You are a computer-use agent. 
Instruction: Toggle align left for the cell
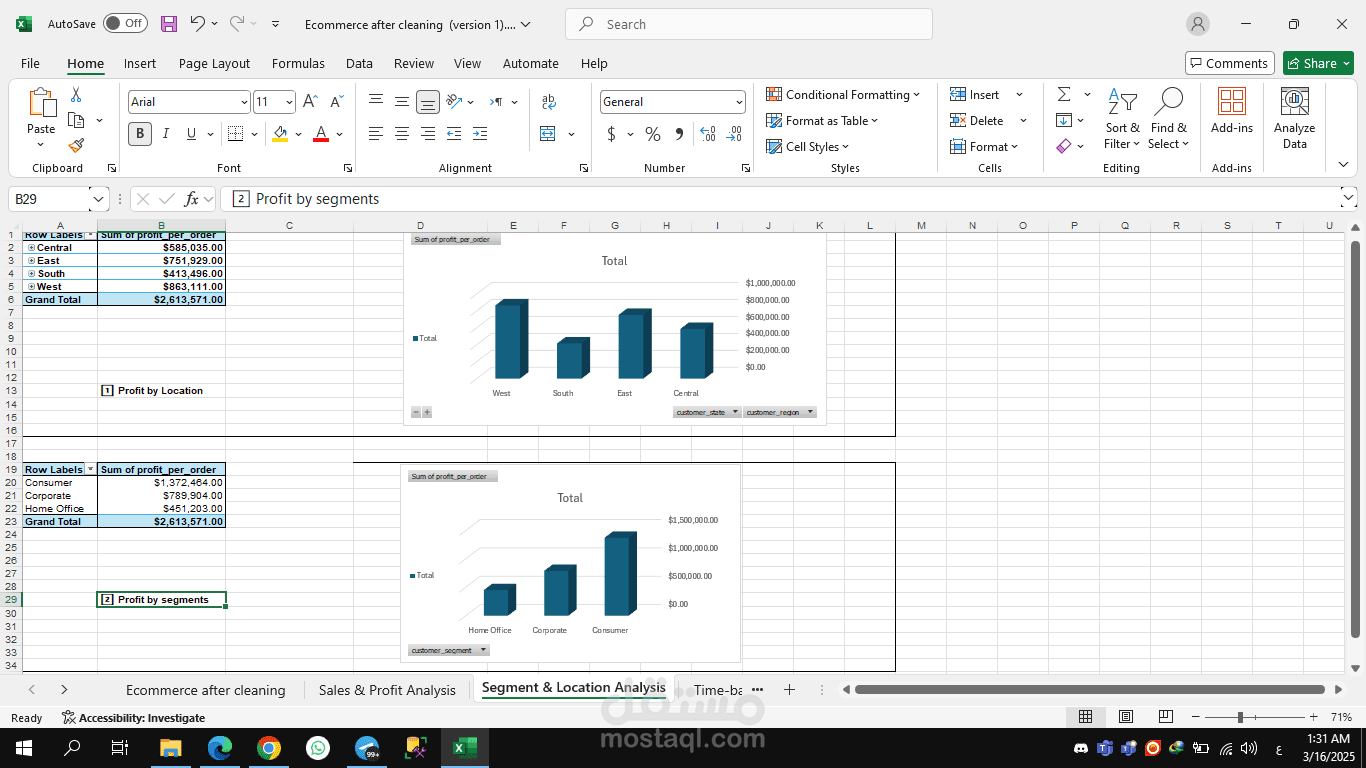pos(376,133)
